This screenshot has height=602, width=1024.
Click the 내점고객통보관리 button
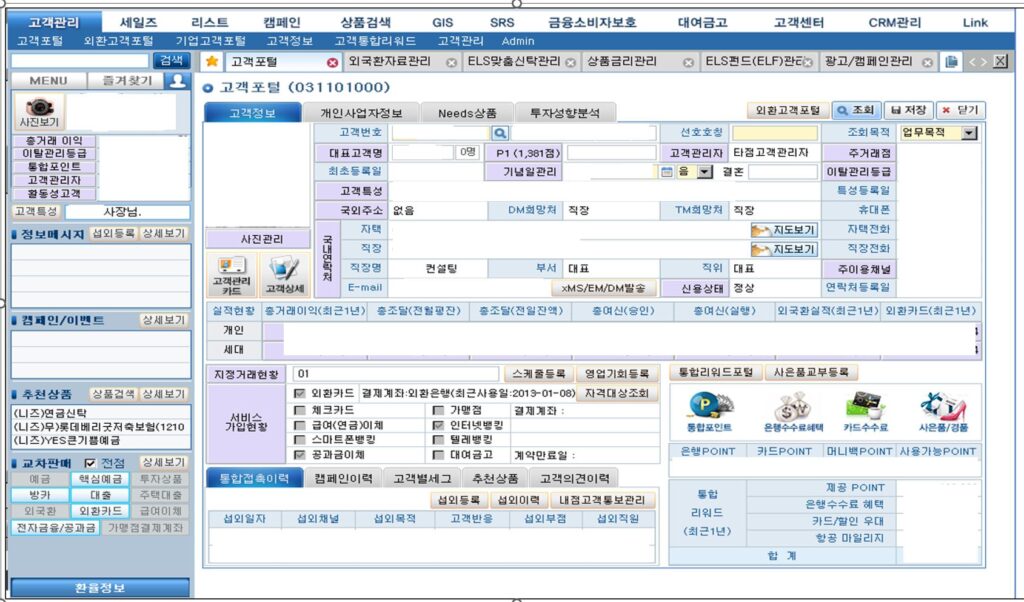pos(602,500)
